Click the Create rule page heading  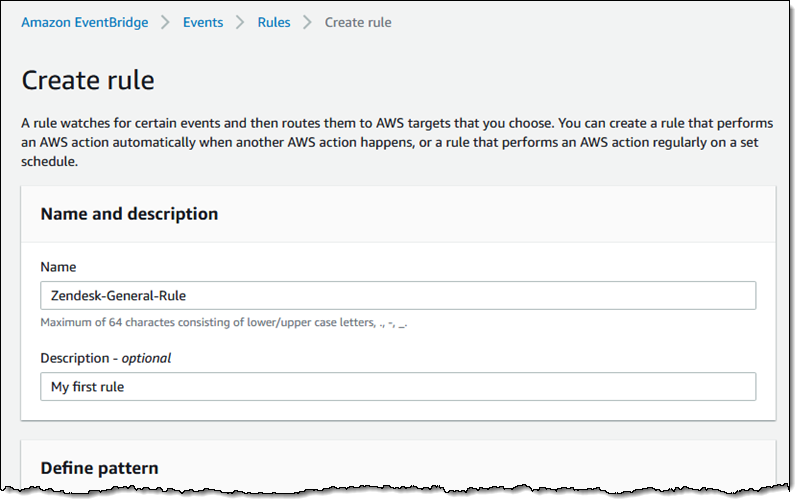point(88,81)
